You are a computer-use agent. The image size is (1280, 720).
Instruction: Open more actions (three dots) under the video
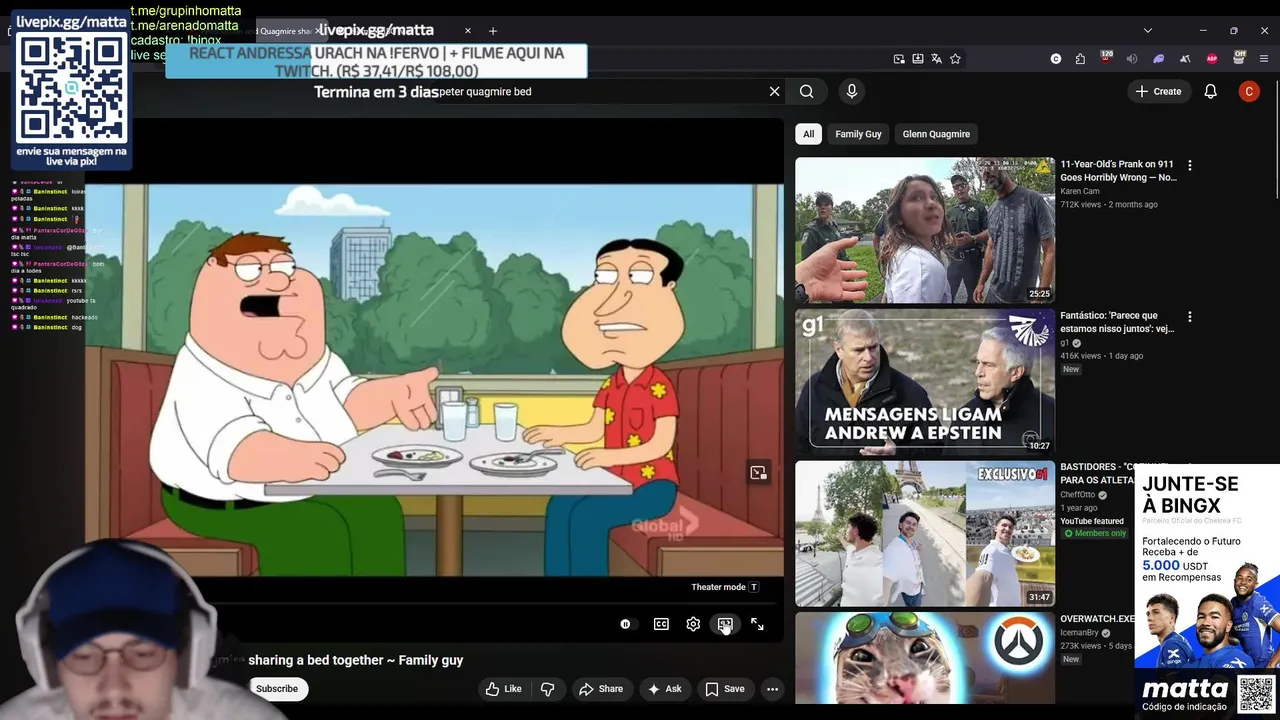click(772, 689)
